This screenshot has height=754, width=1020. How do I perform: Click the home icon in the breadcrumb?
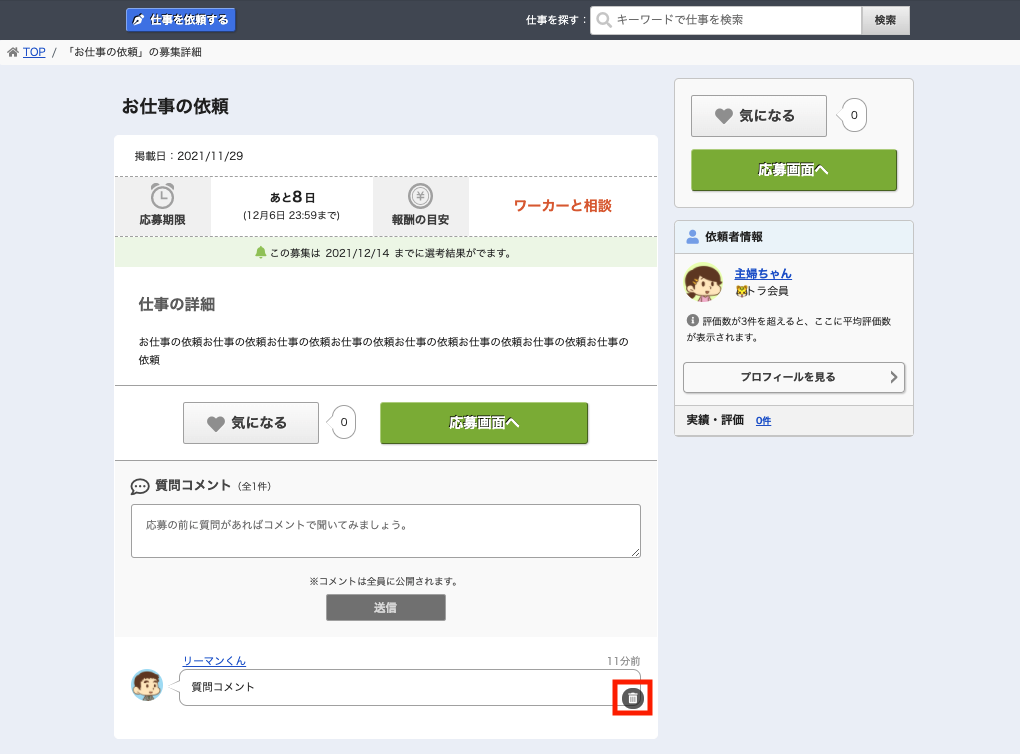click(x=13, y=52)
